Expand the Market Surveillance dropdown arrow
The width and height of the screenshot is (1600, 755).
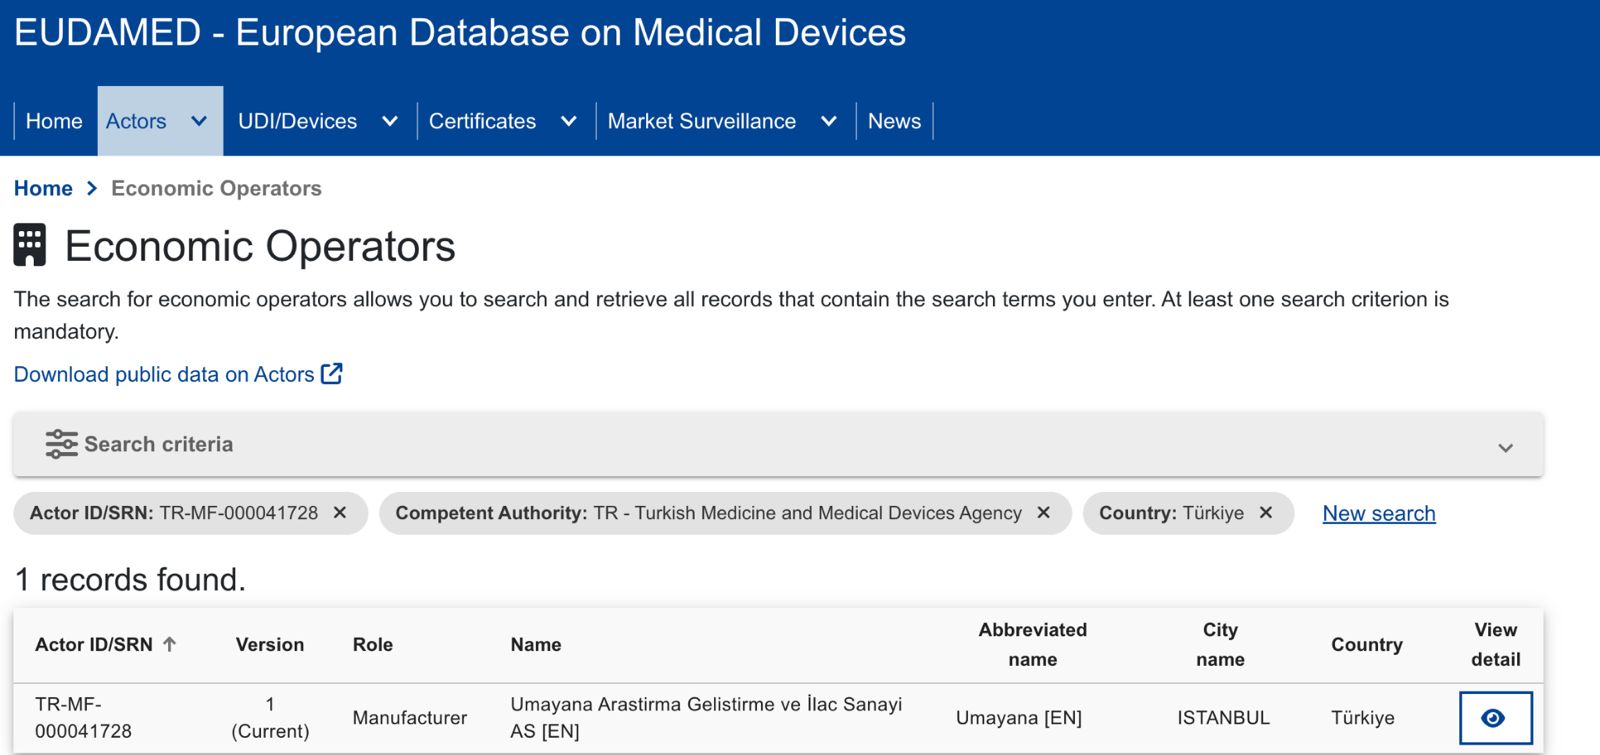click(x=829, y=121)
